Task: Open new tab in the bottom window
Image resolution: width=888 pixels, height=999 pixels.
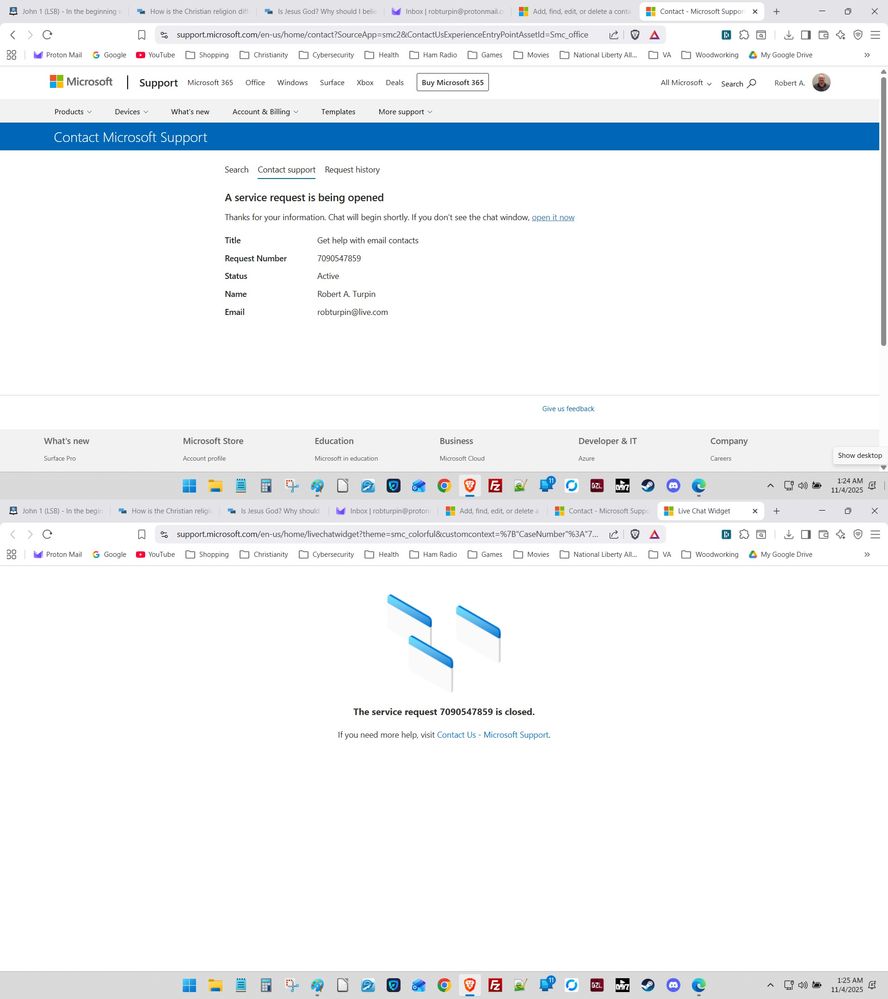Action: coord(777,511)
